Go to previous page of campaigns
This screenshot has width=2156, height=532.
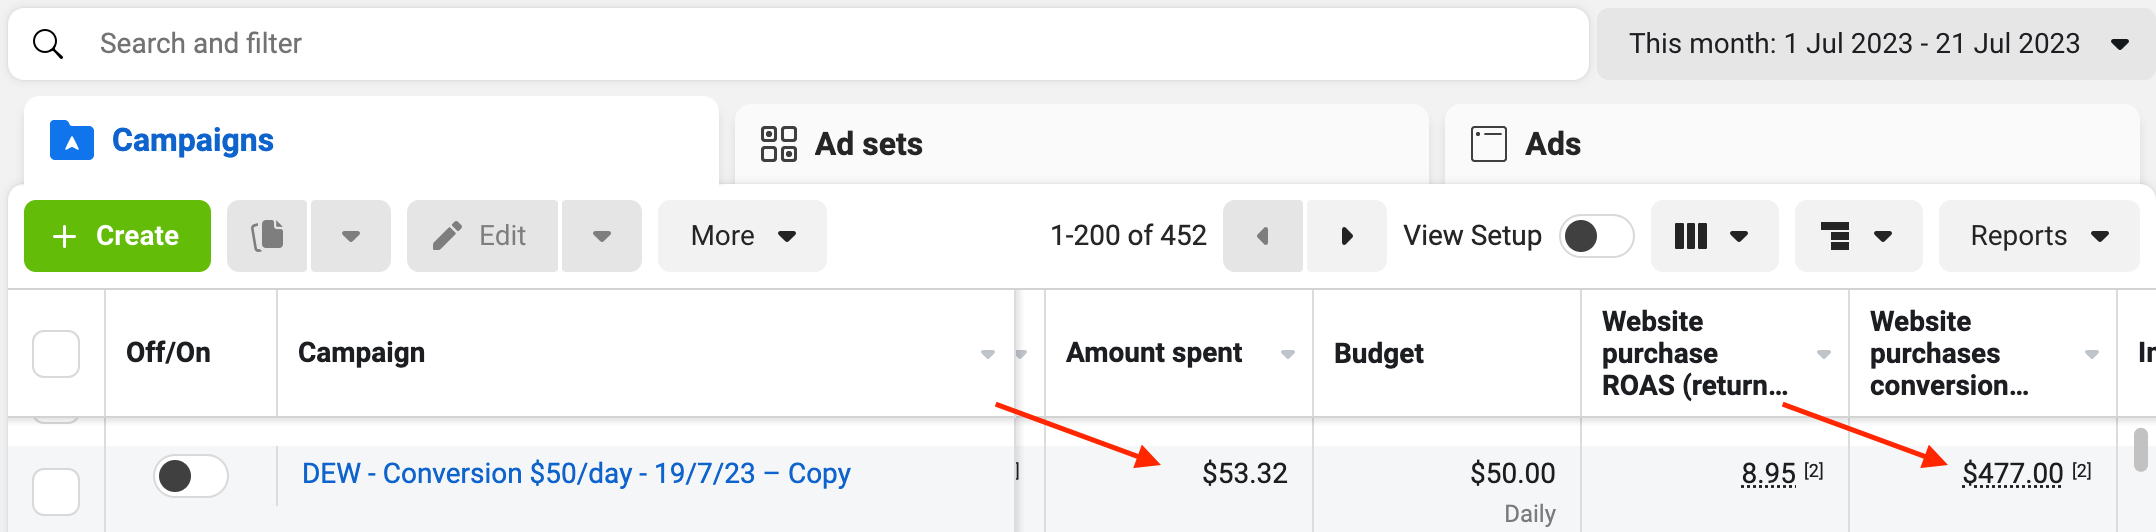click(1263, 236)
